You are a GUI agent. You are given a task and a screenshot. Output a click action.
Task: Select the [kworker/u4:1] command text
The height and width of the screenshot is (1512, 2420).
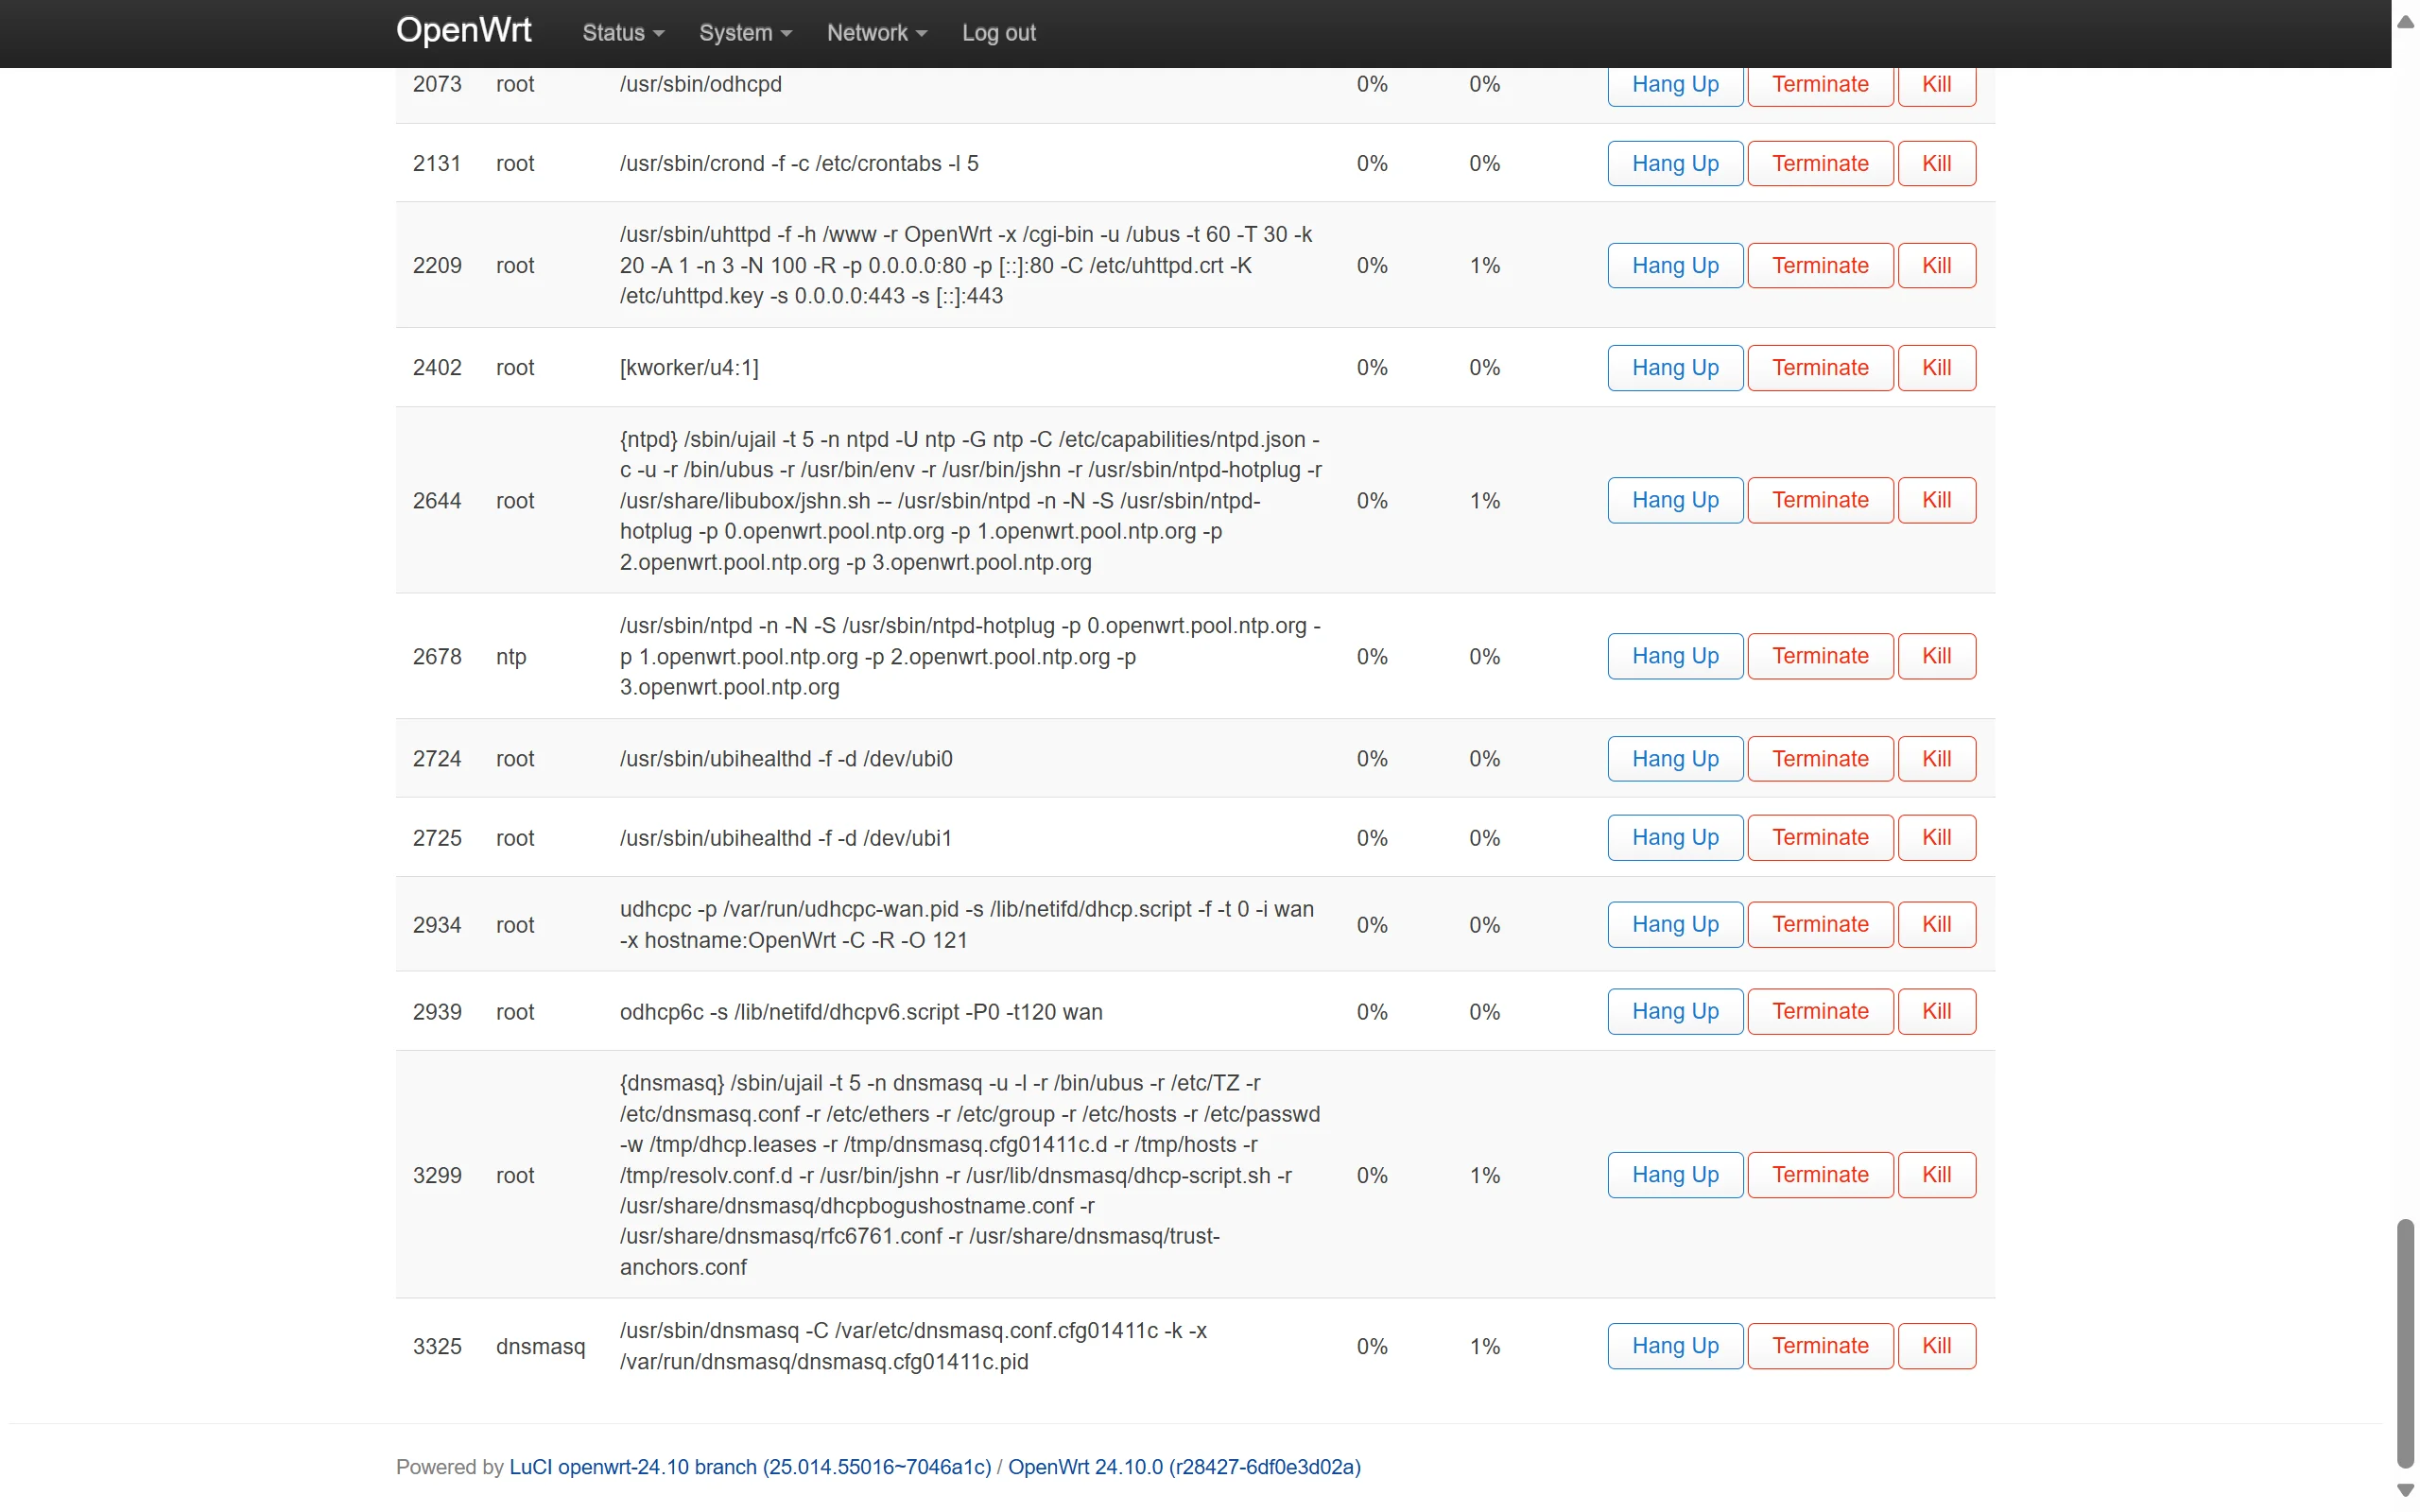(x=689, y=367)
